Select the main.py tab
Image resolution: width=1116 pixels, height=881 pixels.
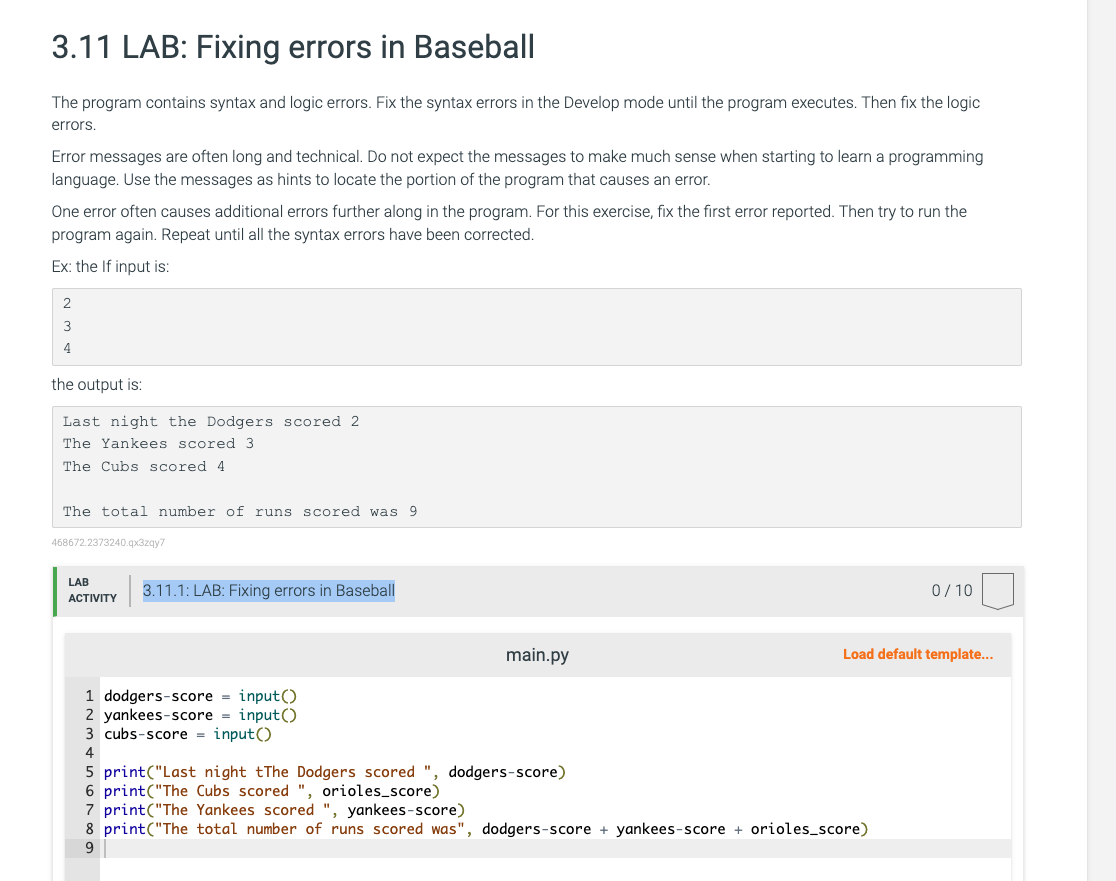pyautogui.click(x=537, y=655)
